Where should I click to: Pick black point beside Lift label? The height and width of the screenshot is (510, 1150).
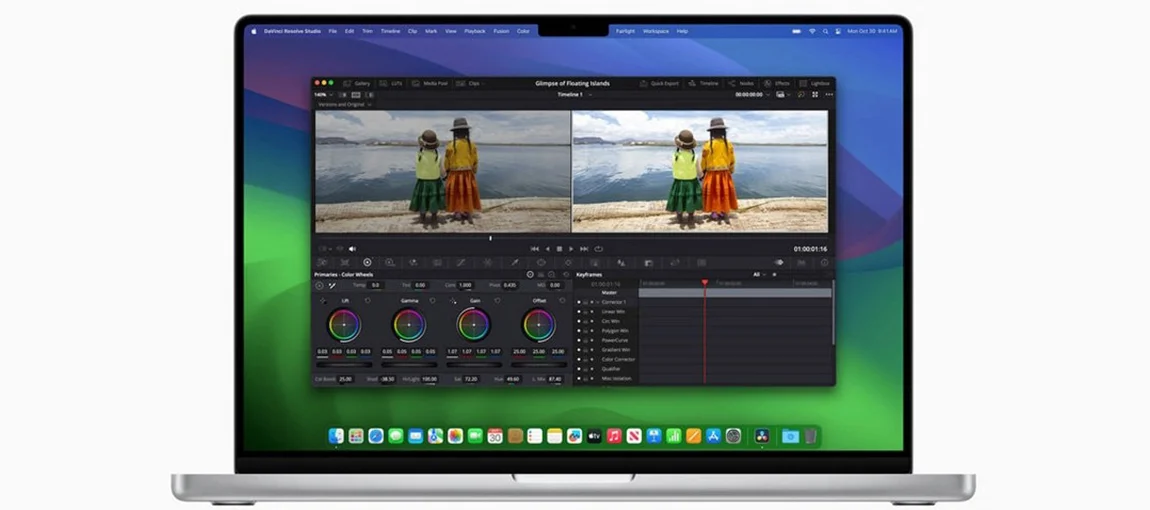click(323, 301)
